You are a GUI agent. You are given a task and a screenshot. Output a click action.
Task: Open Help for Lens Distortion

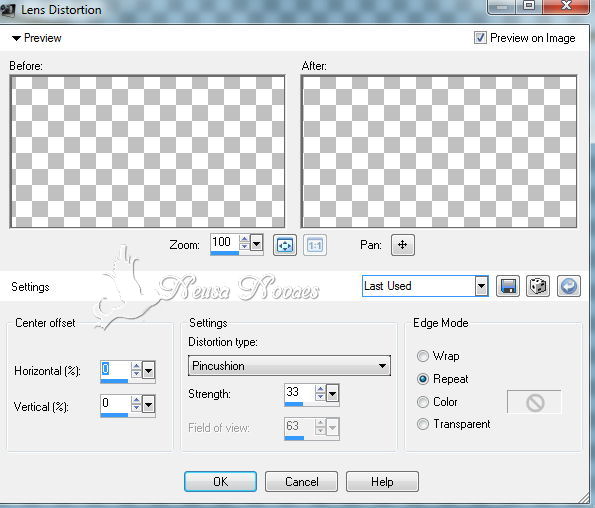click(x=382, y=481)
